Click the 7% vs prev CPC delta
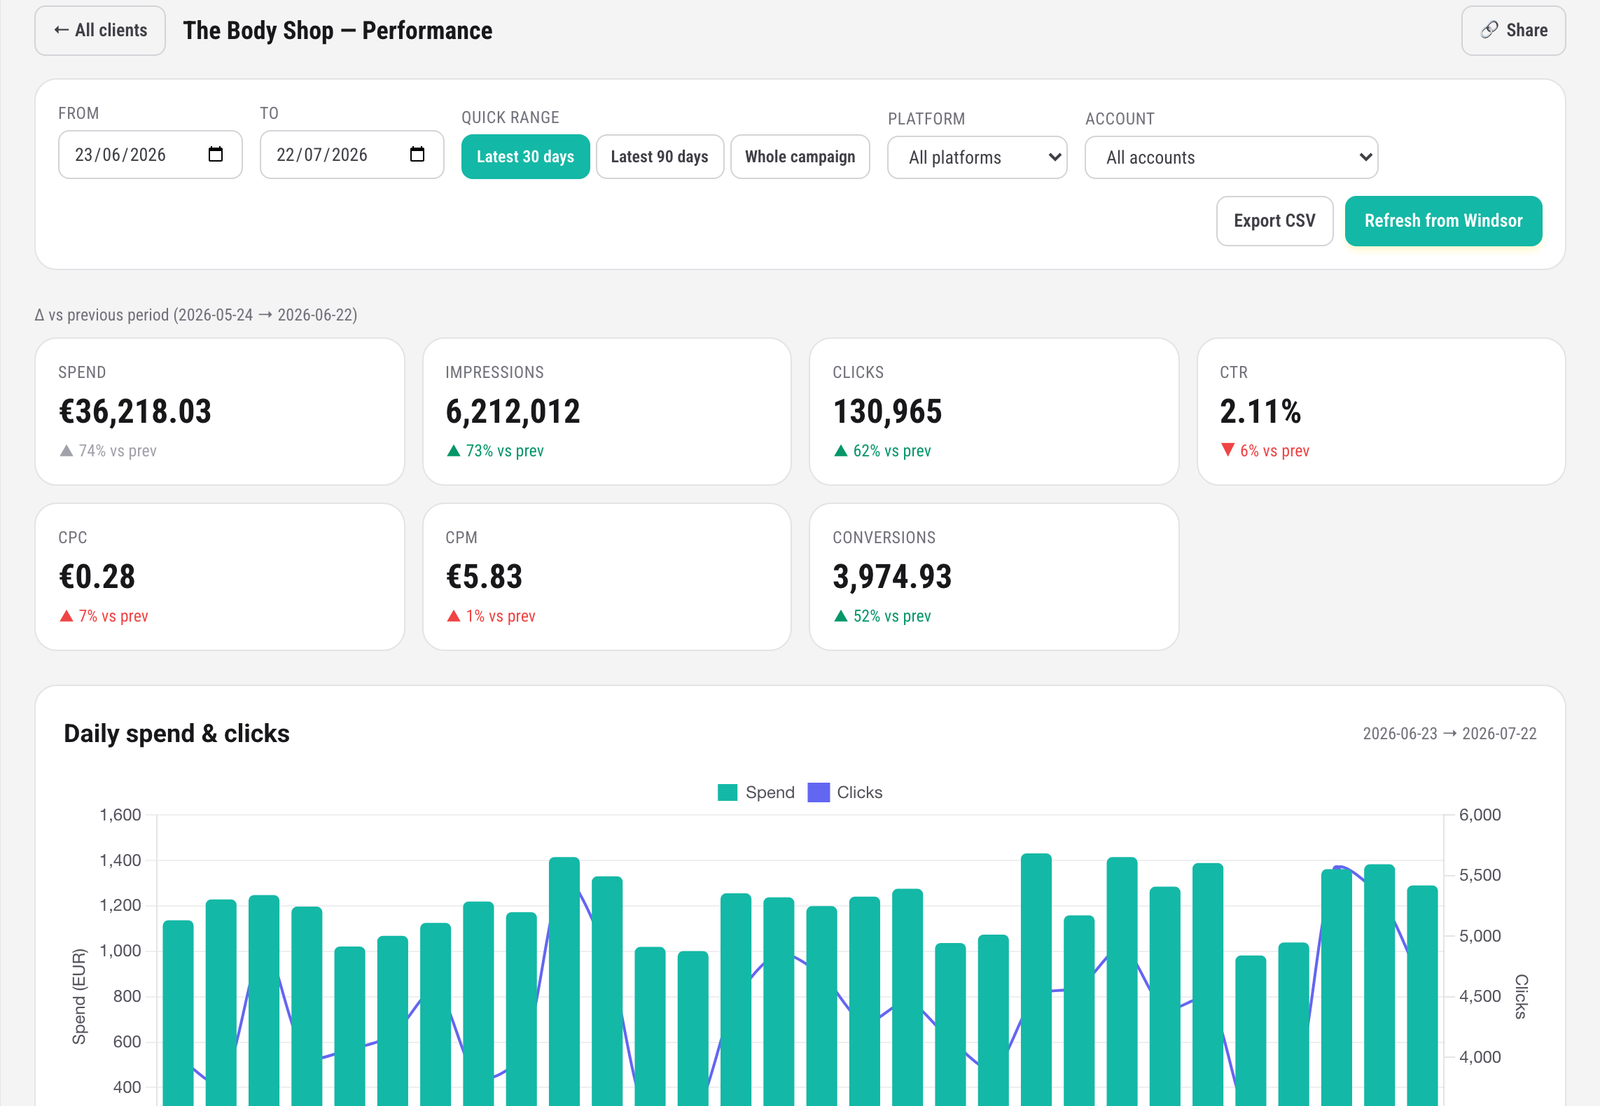 point(104,616)
